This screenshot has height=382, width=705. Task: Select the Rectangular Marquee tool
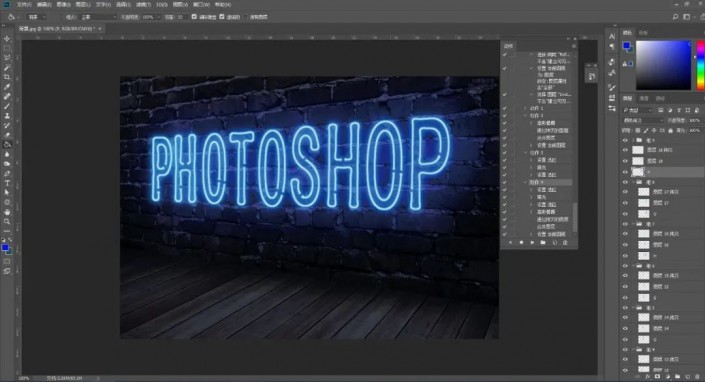click(x=7, y=49)
